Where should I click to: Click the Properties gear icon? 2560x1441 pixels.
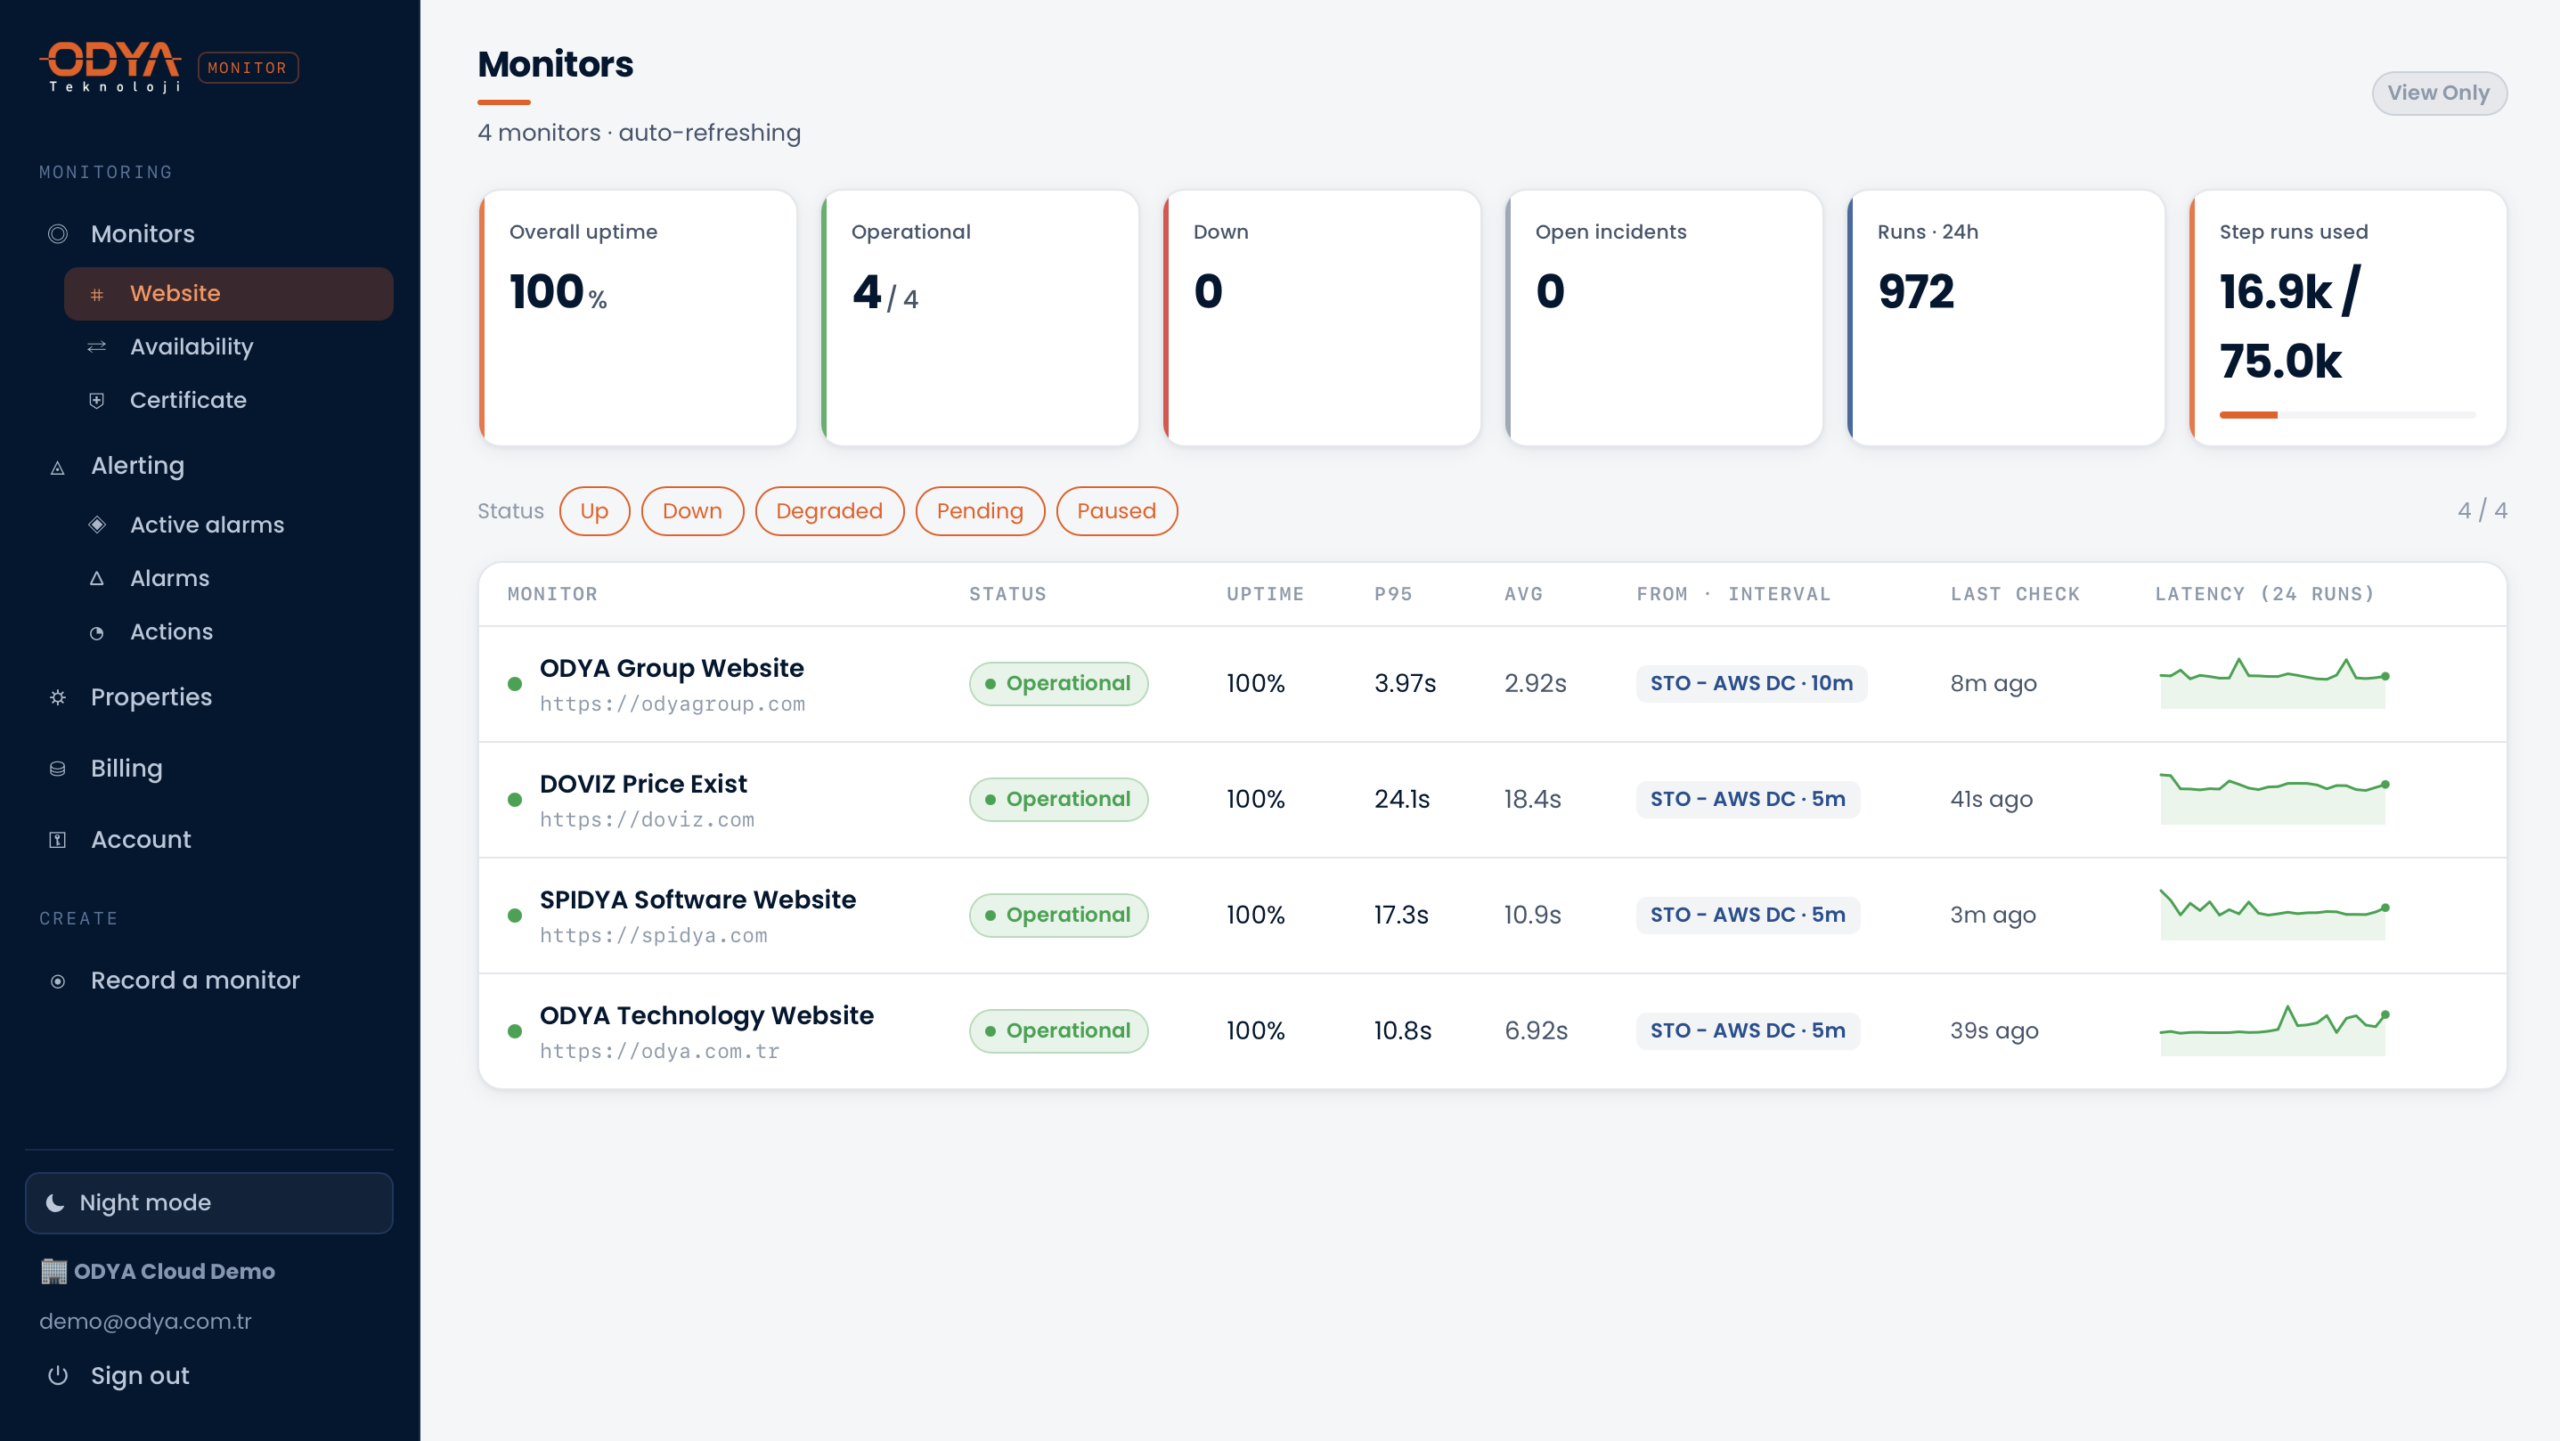pyautogui.click(x=58, y=697)
